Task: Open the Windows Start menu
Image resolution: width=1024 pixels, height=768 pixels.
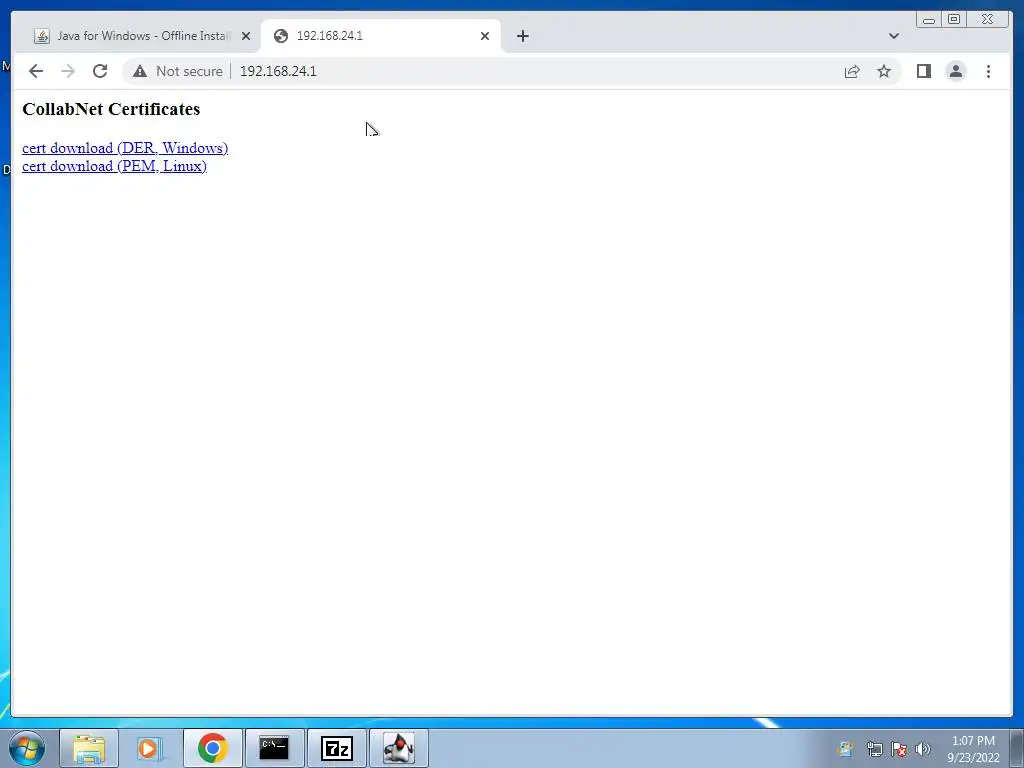Action: tap(27, 748)
